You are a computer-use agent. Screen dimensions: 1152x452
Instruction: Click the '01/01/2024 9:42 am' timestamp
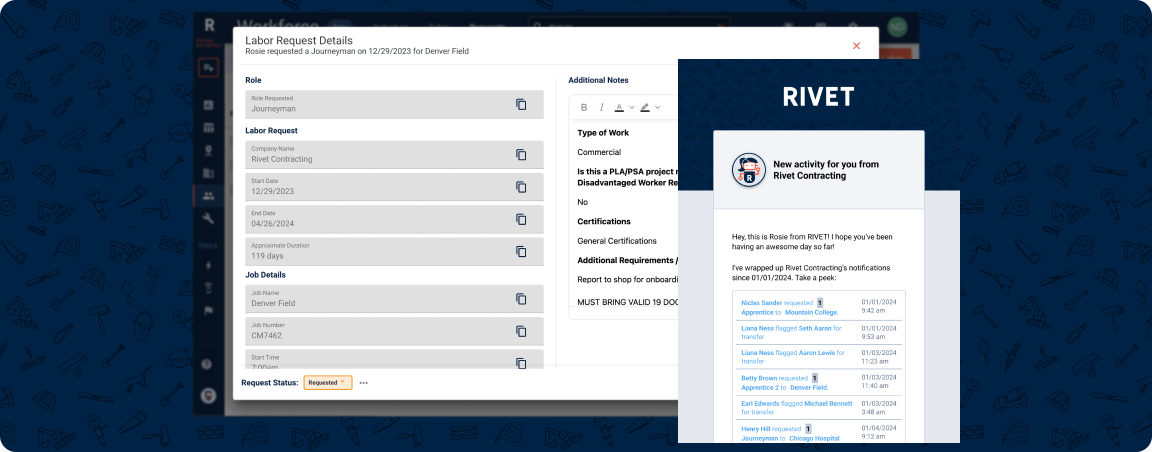coord(879,306)
